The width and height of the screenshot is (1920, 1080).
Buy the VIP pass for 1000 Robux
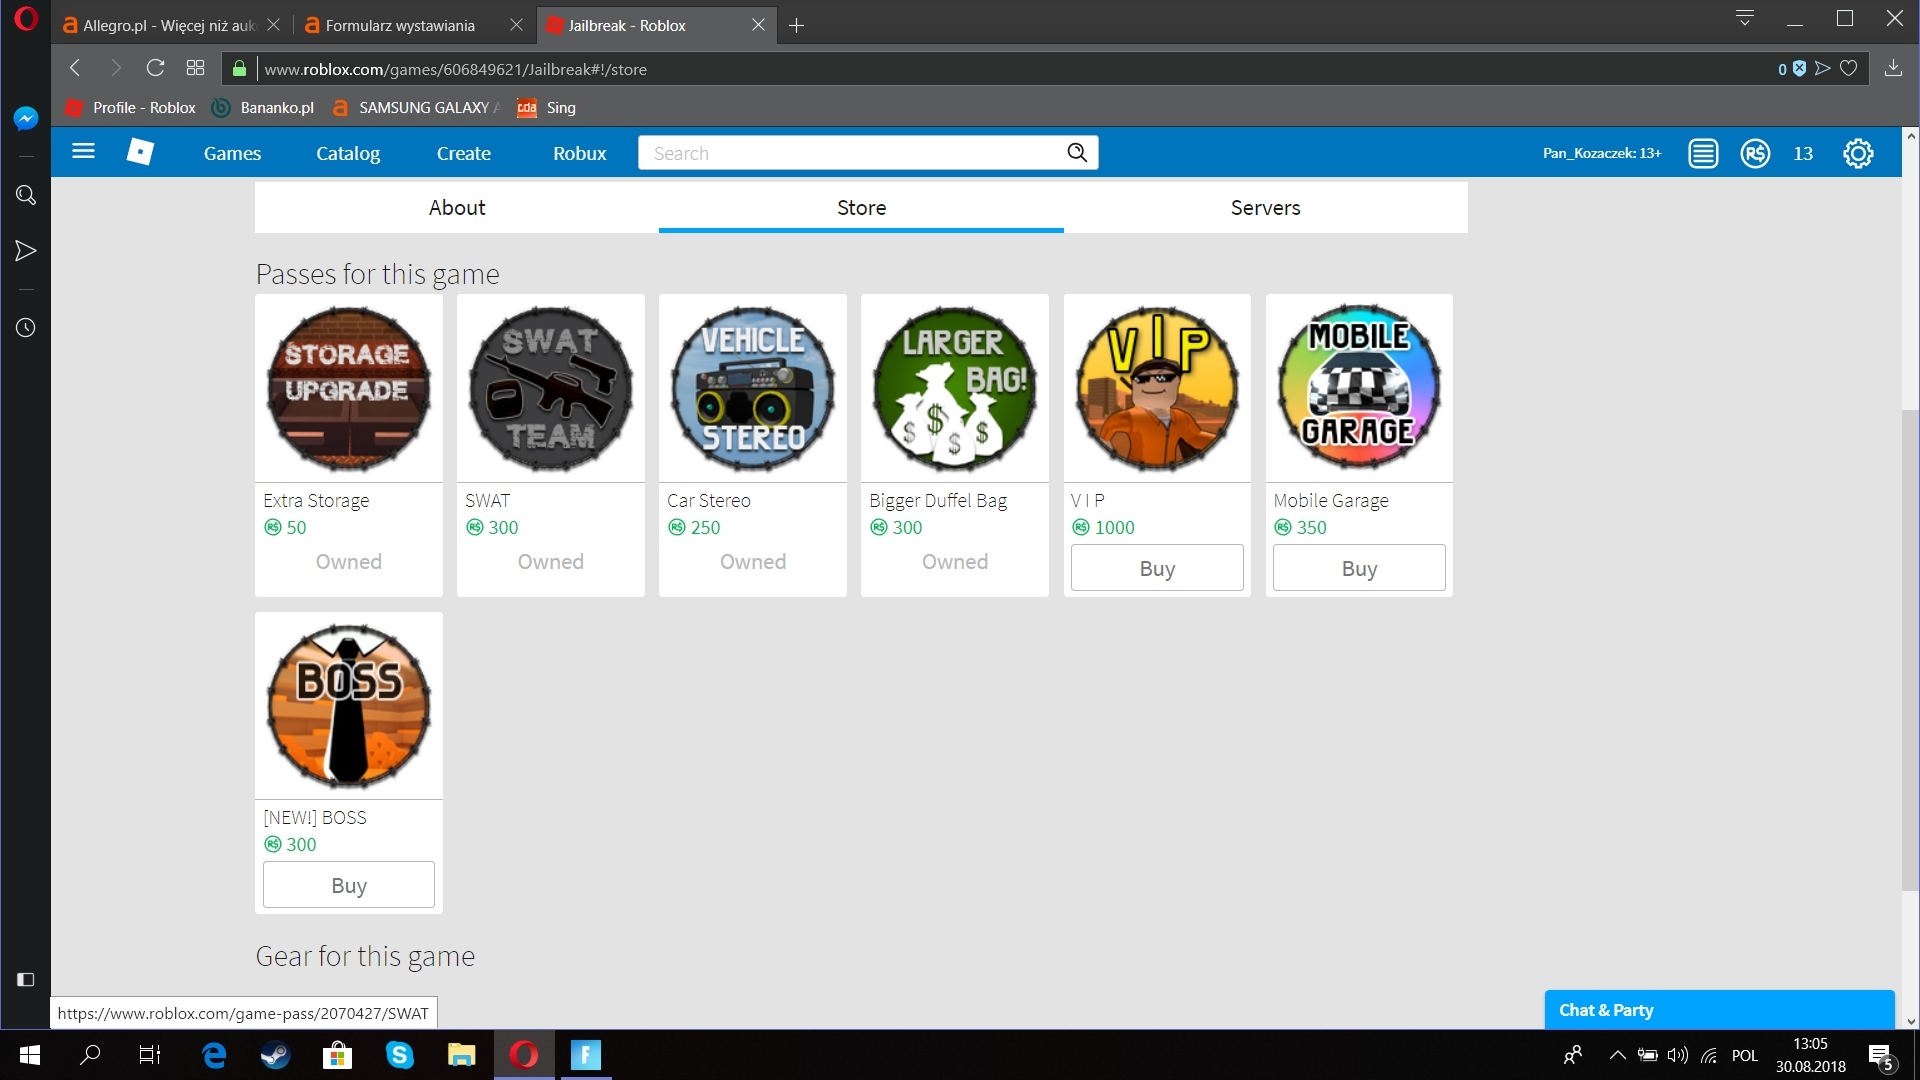pyautogui.click(x=1156, y=568)
